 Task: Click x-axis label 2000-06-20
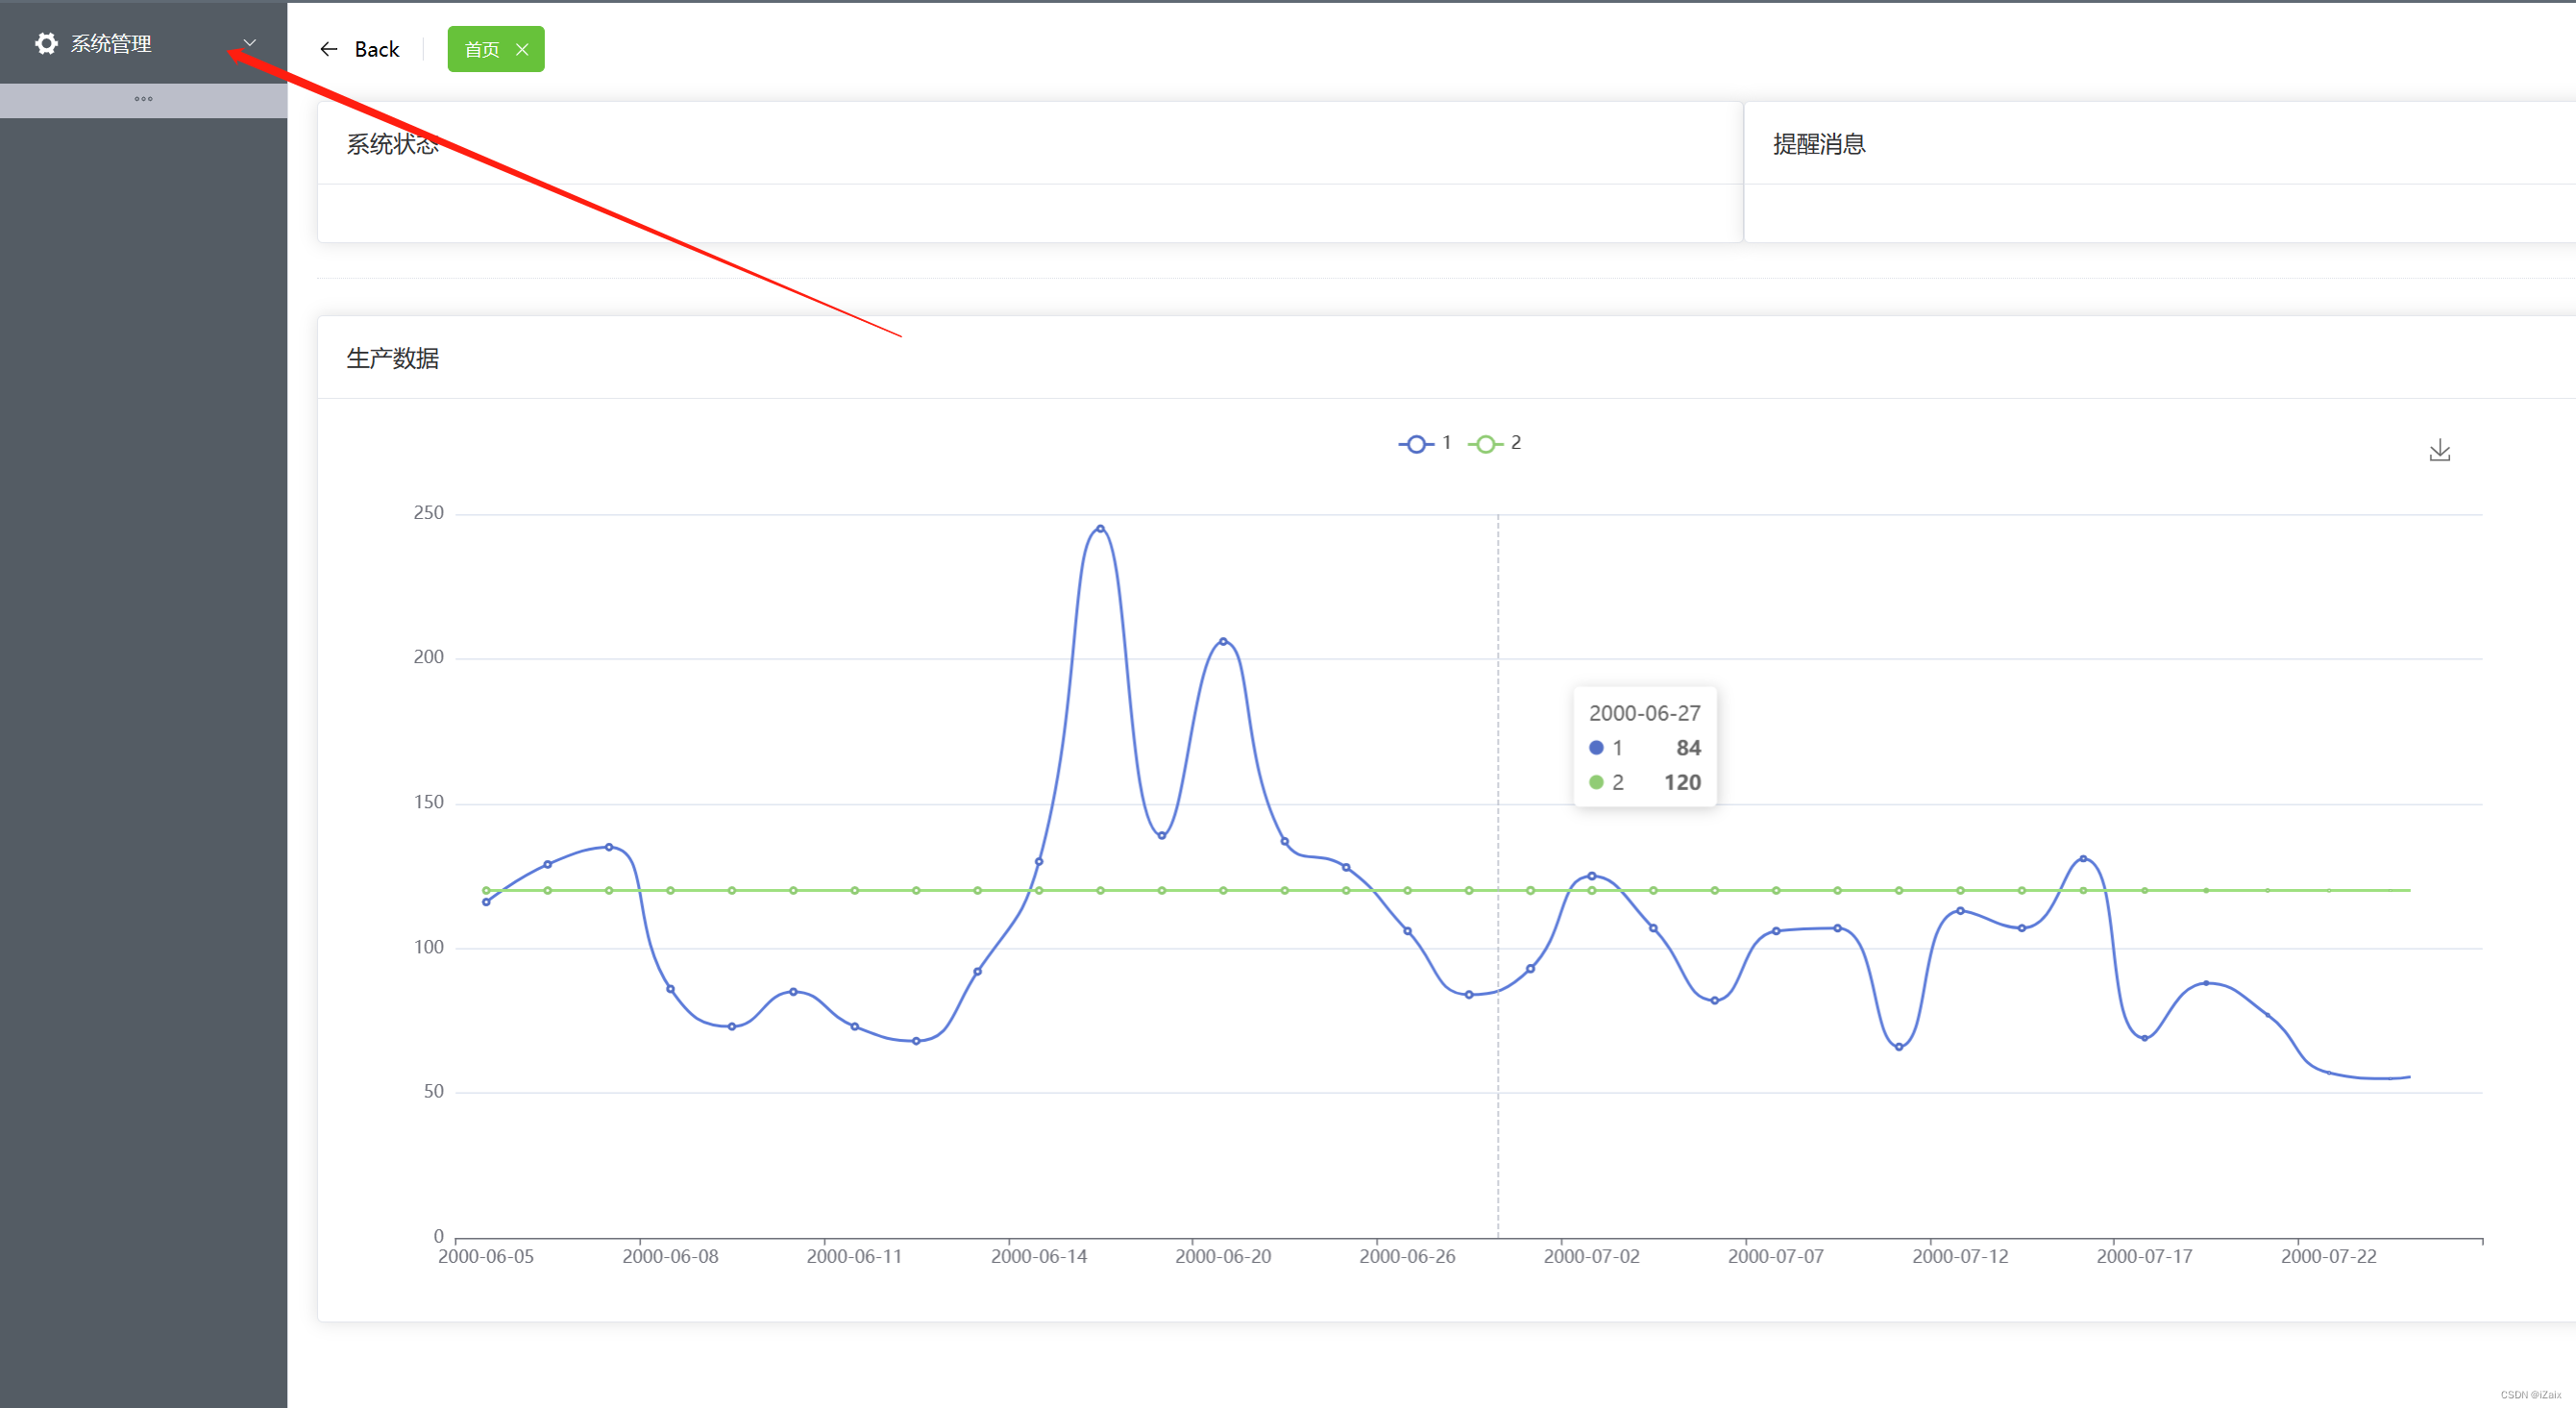(x=1223, y=1256)
